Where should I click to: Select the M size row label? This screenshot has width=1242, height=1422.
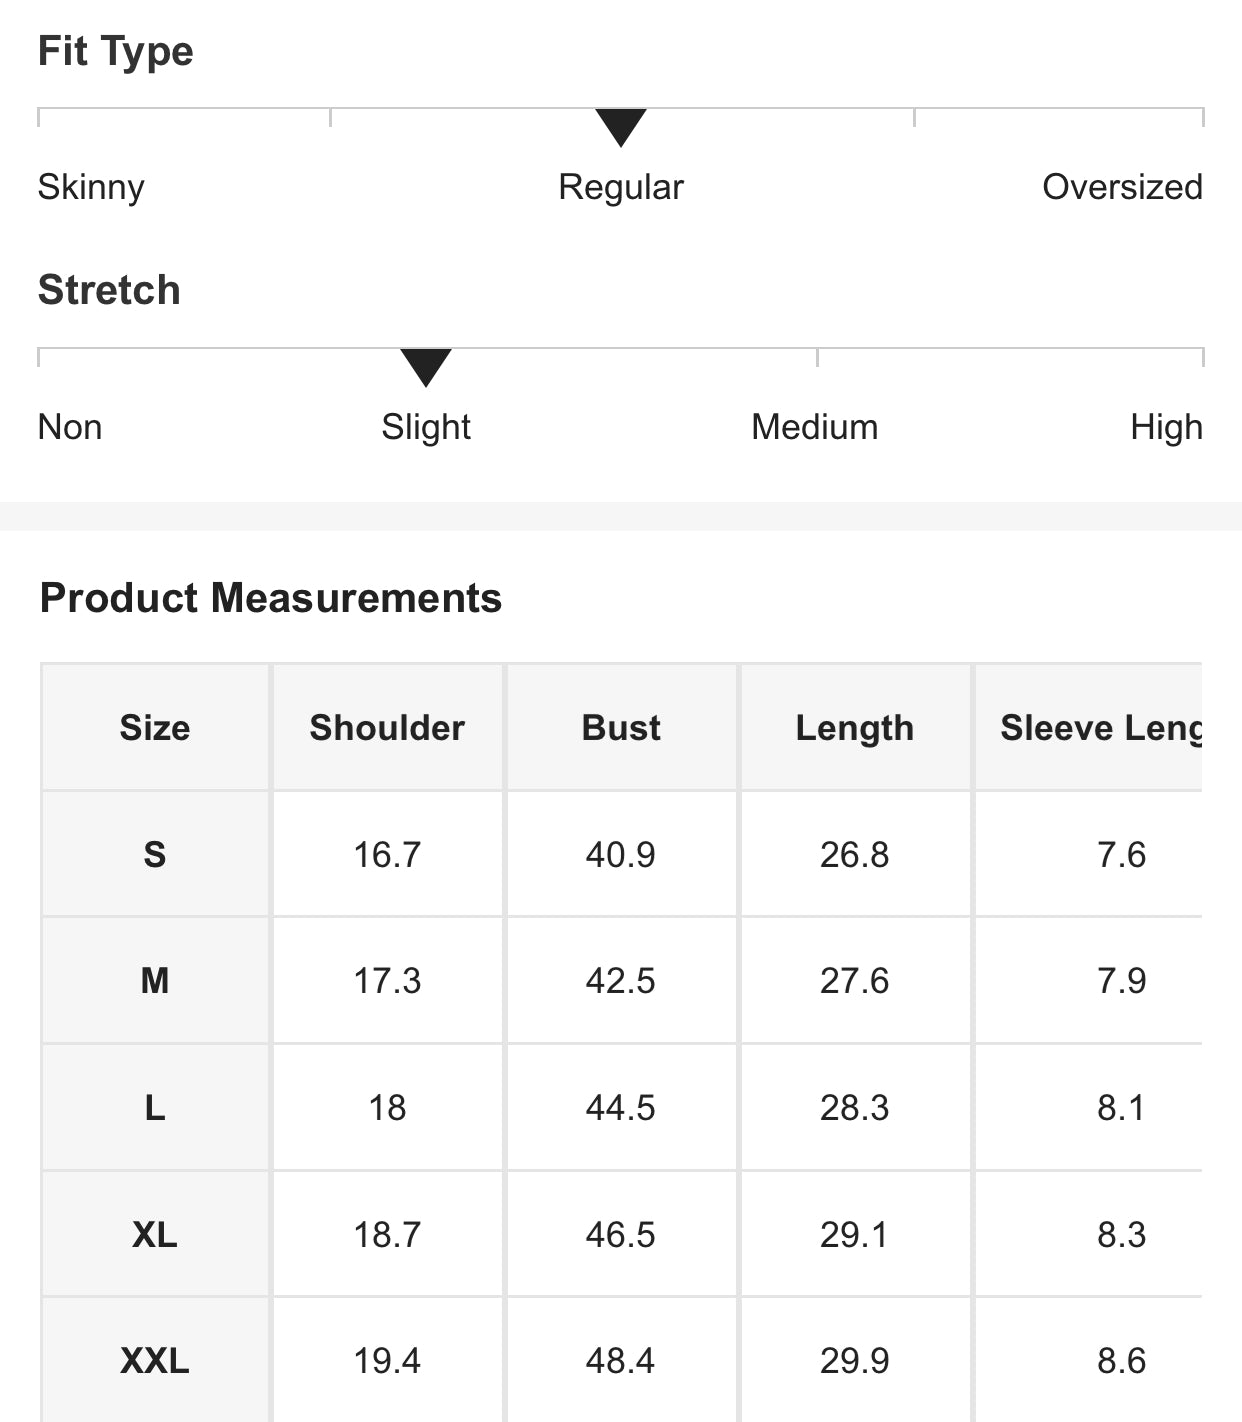click(x=155, y=981)
